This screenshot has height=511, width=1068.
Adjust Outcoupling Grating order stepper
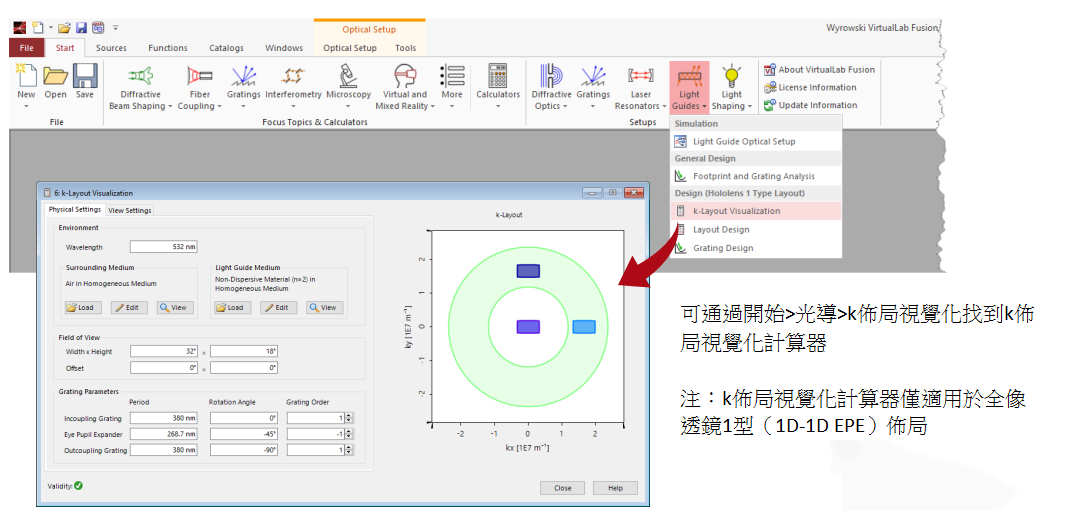[349, 450]
